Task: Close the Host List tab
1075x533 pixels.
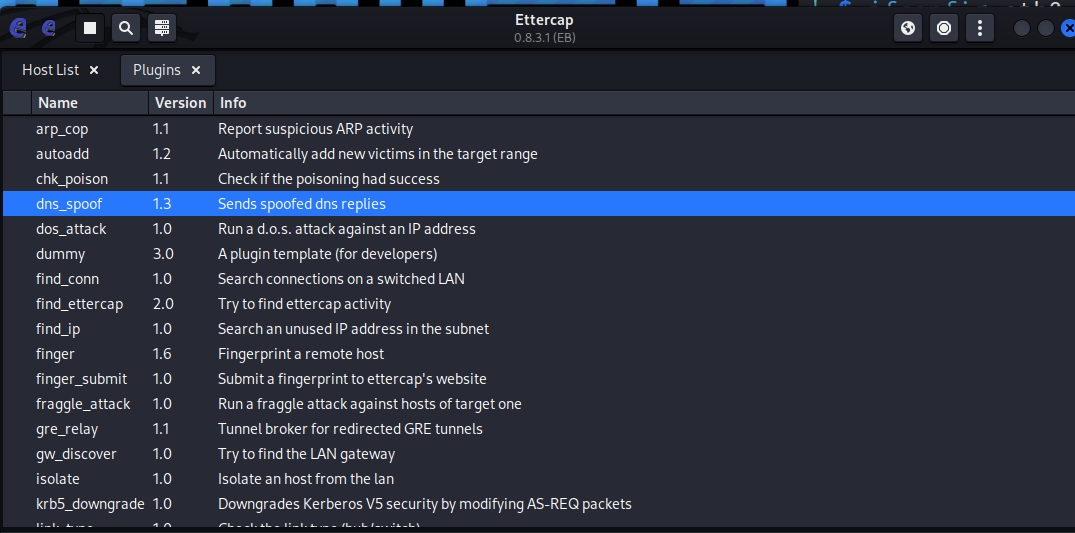Action: click(94, 70)
